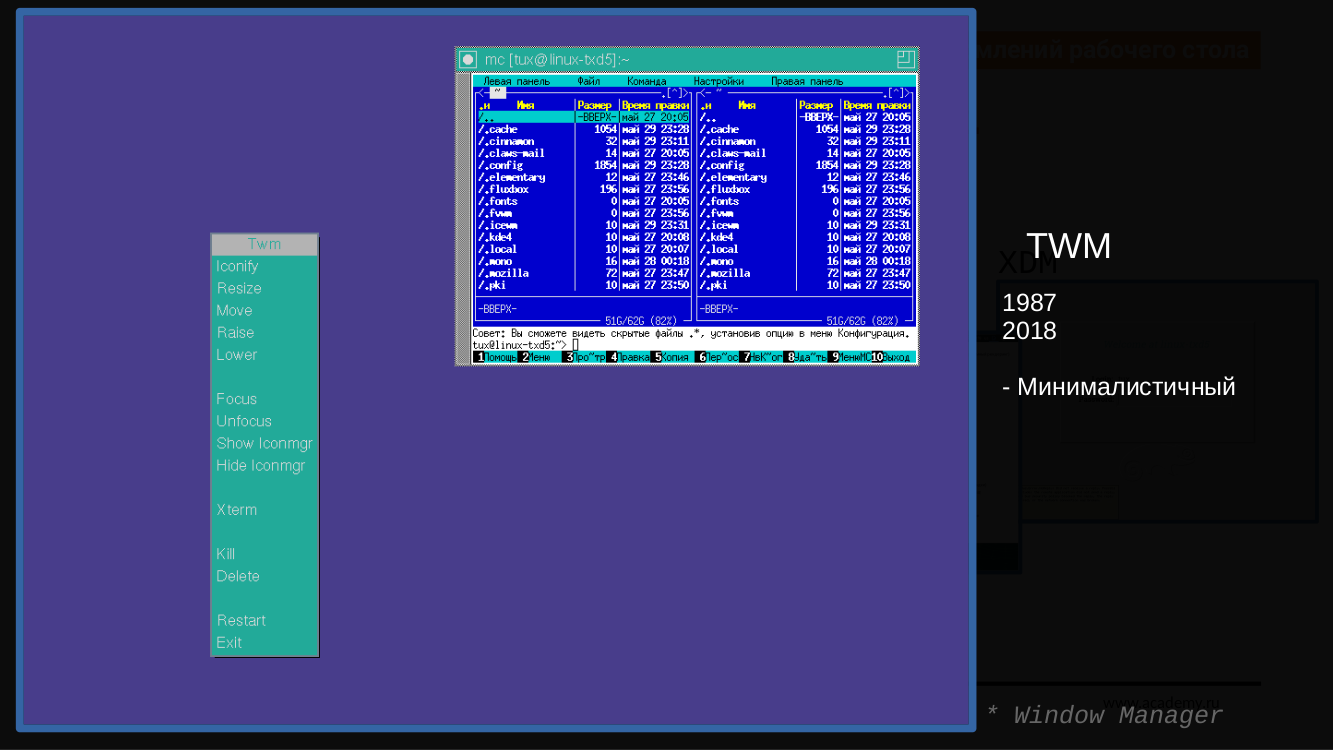Sort right panel by Время правки column
1333x750 pixels.
coord(877,105)
